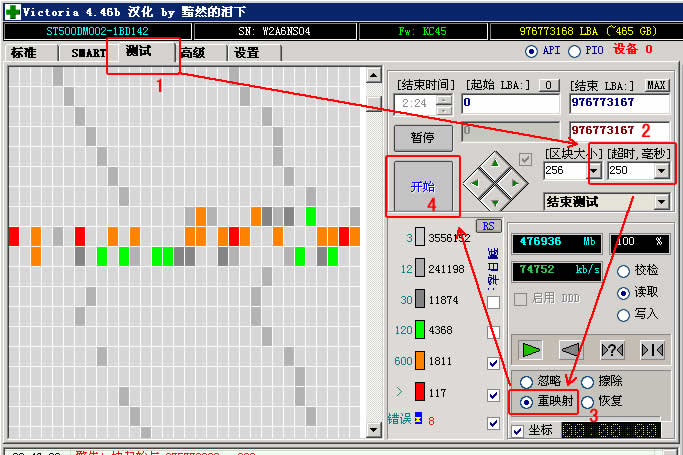Click the 开始 start button

423,186
